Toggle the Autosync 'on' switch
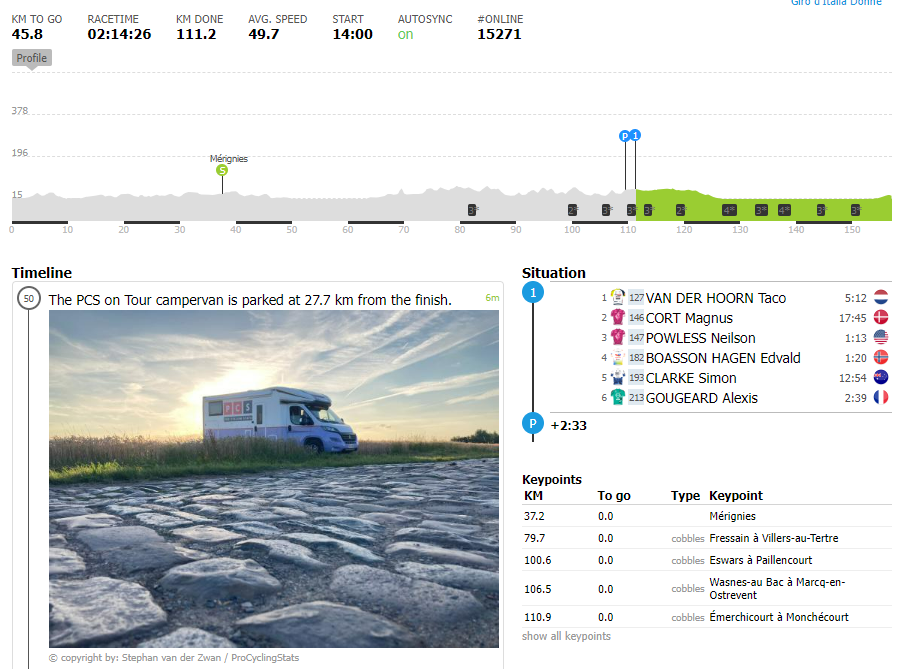904x669 pixels. (x=405, y=35)
